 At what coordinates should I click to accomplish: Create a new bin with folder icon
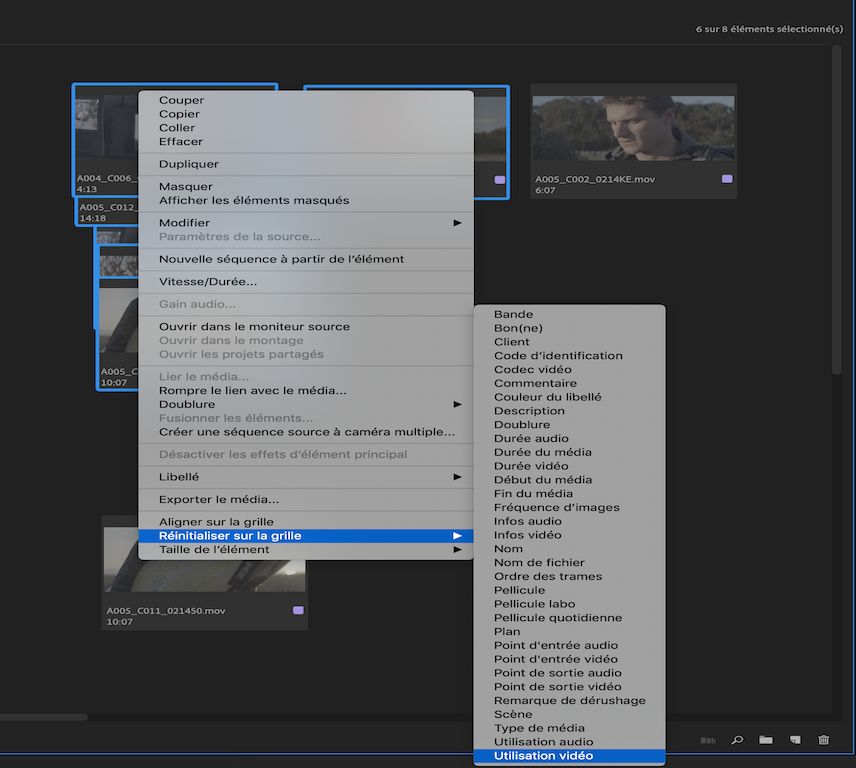[766, 740]
